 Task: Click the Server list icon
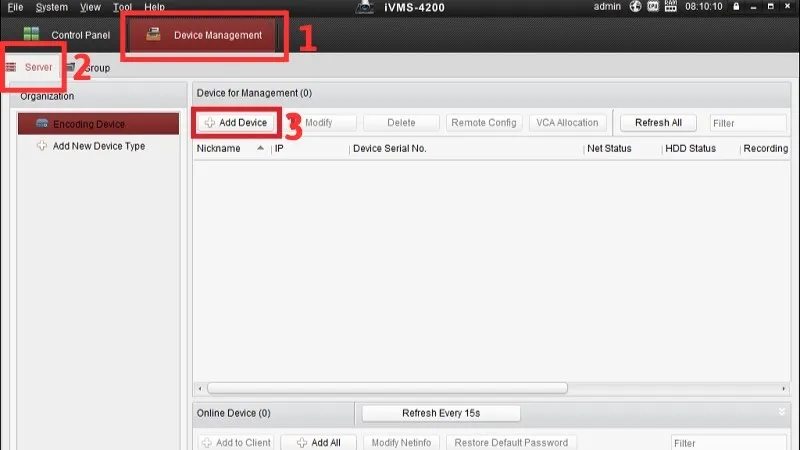[11, 67]
